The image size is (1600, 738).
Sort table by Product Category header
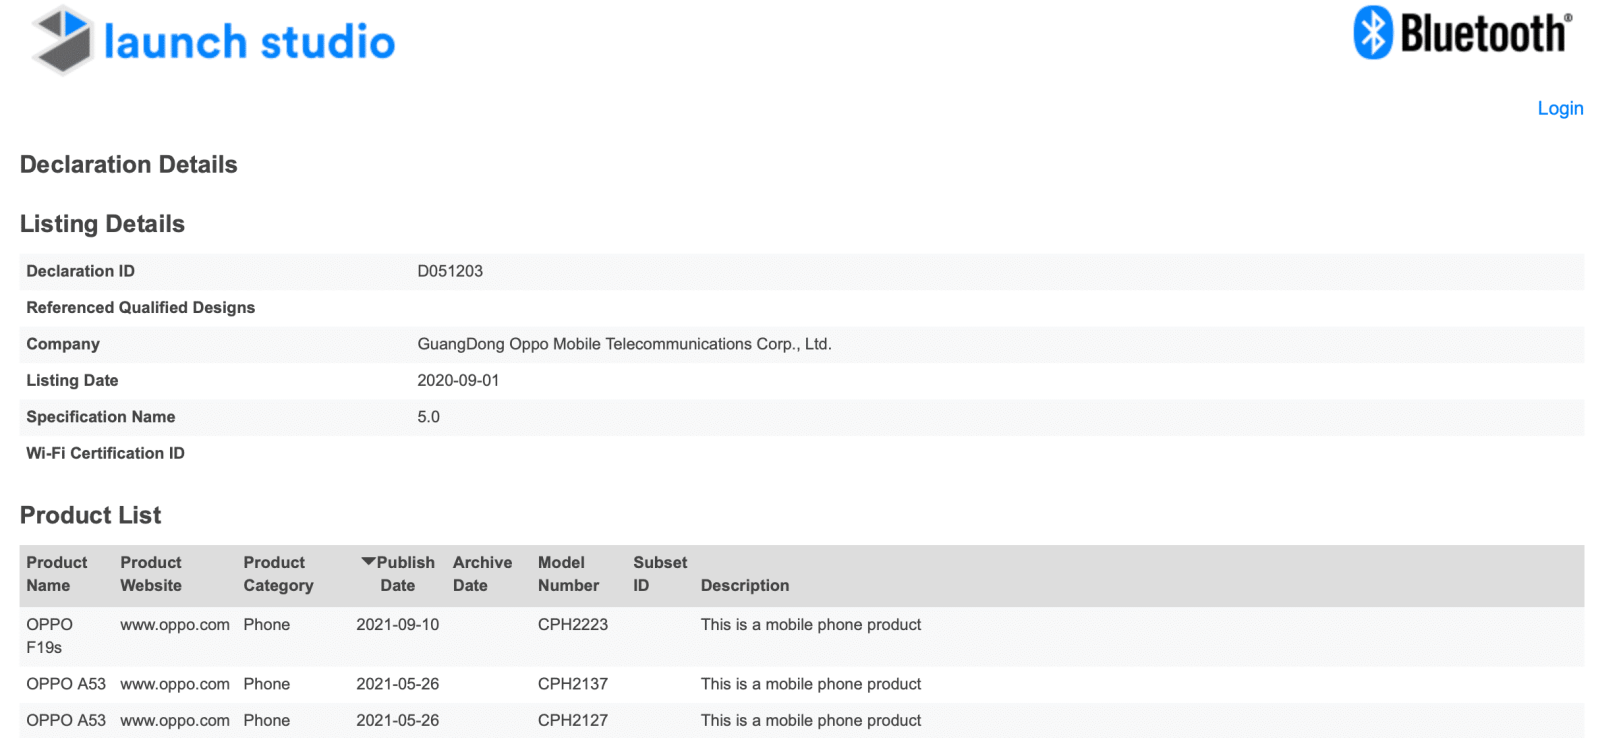278,574
